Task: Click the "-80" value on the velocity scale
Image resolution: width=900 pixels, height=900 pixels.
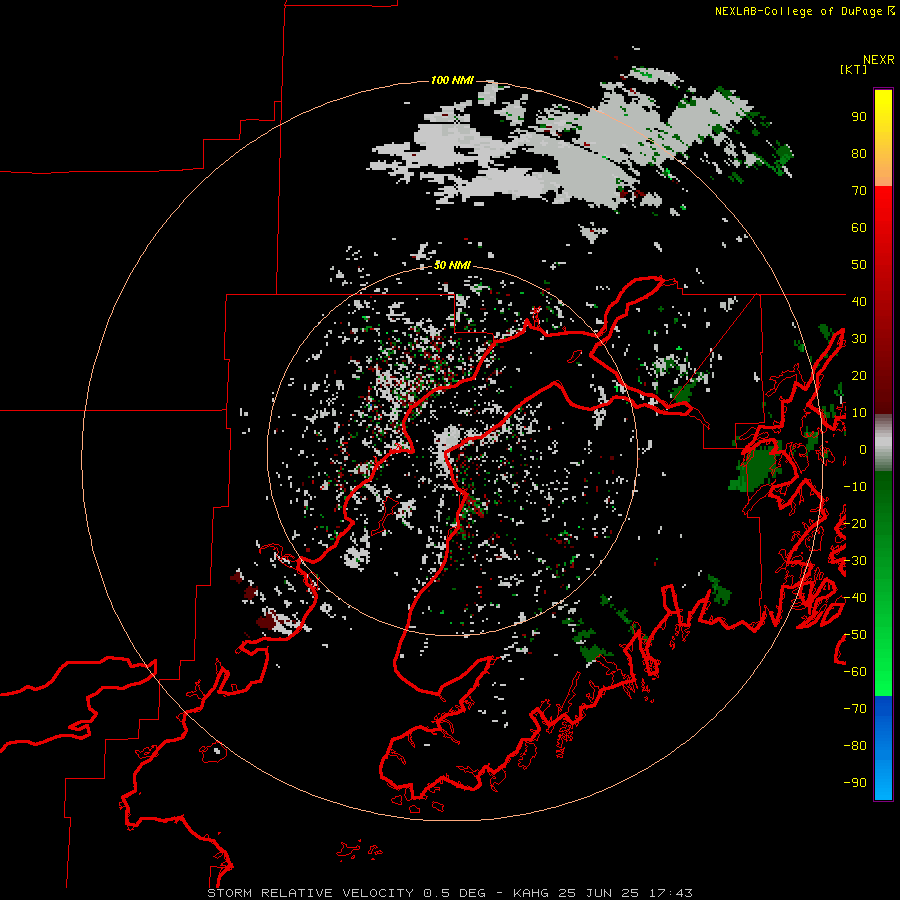Action: 855,746
